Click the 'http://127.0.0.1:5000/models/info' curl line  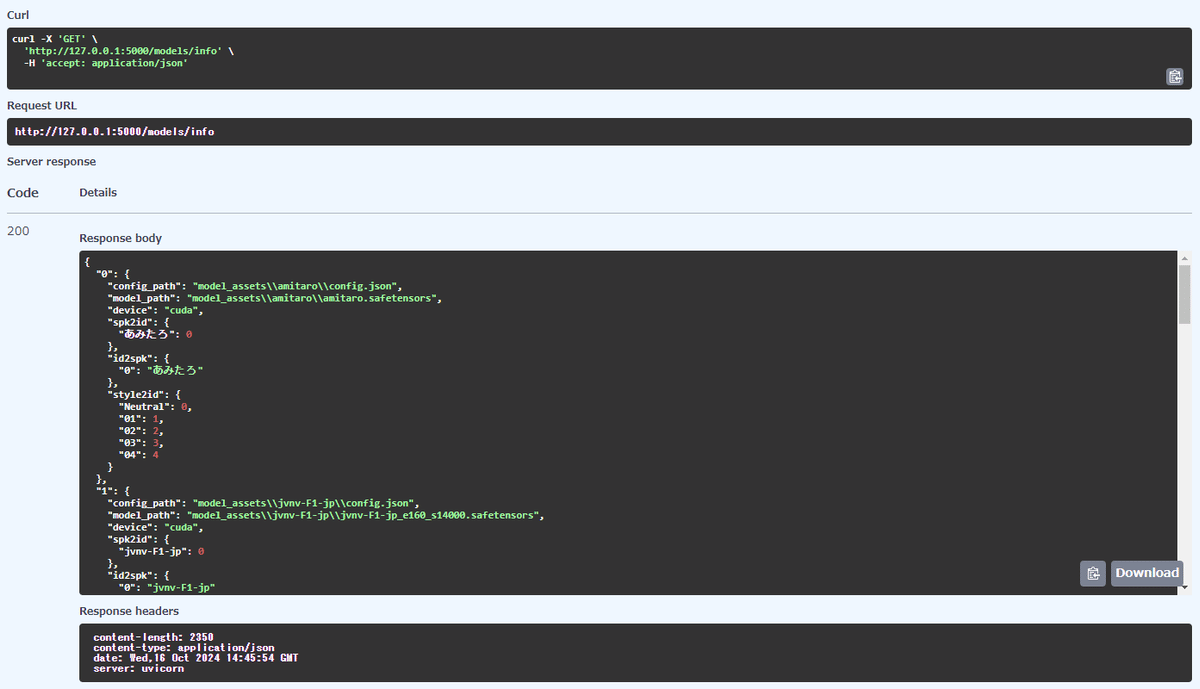pyautogui.click(x=130, y=50)
